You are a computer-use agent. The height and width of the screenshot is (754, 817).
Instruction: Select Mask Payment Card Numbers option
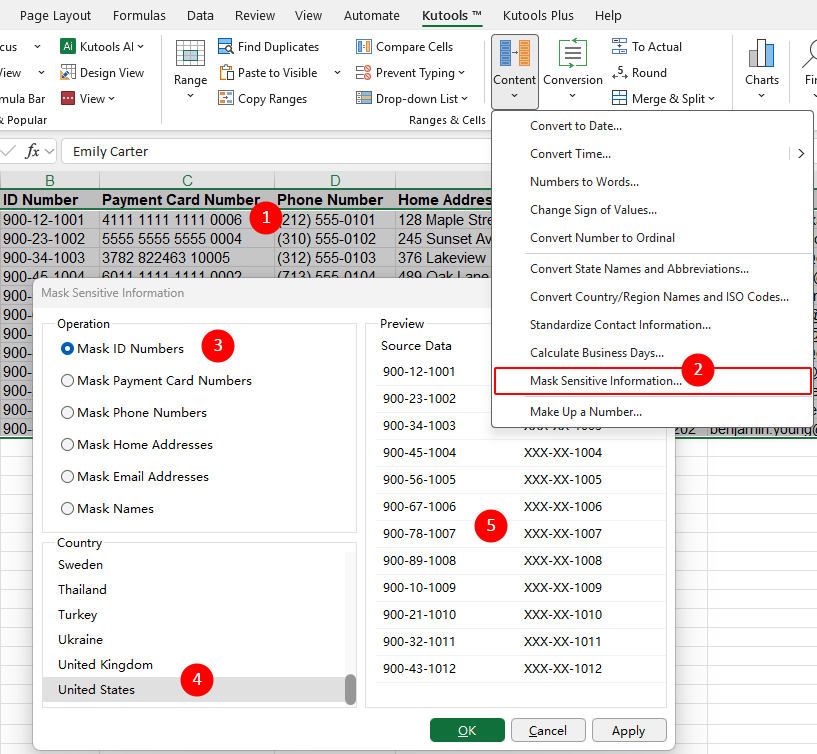tap(67, 381)
